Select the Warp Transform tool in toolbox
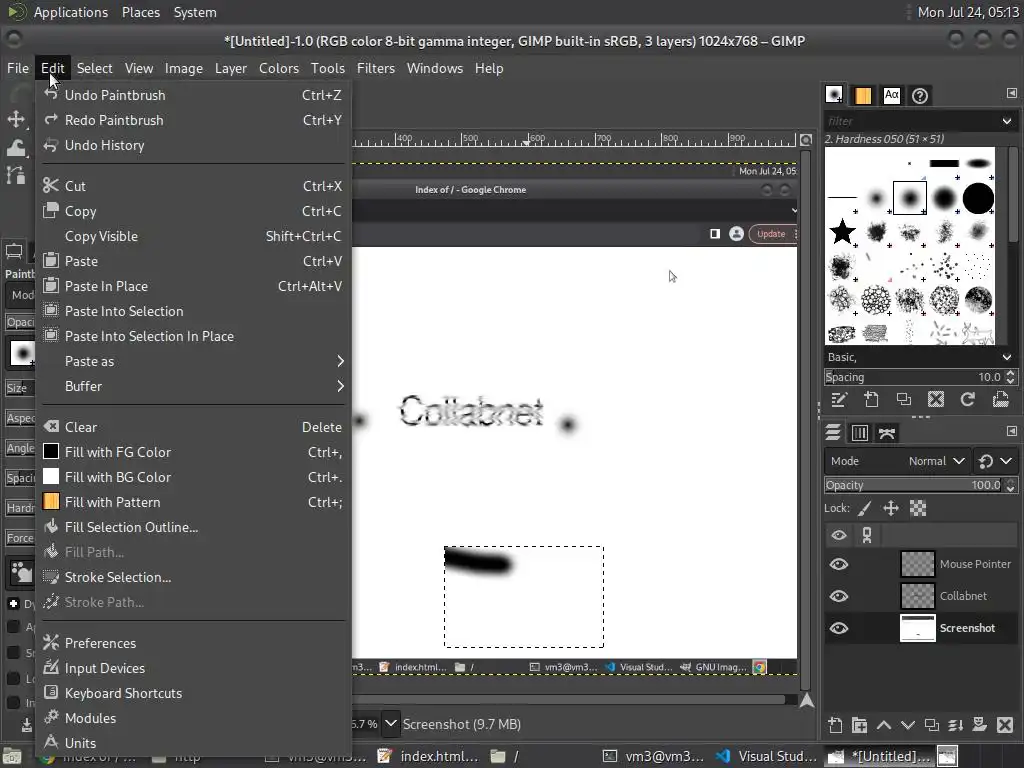 pos(16,148)
